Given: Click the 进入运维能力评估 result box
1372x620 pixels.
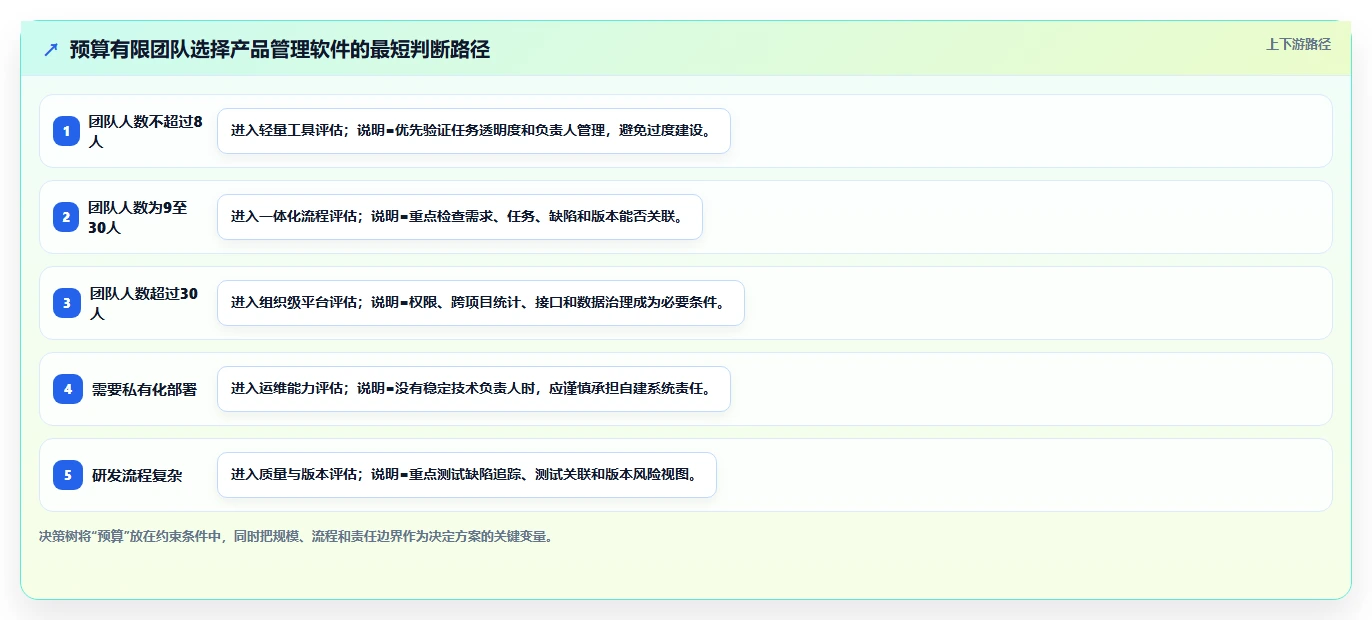Looking at the screenshot, I should pyautogui.click(x=474, y=389).
